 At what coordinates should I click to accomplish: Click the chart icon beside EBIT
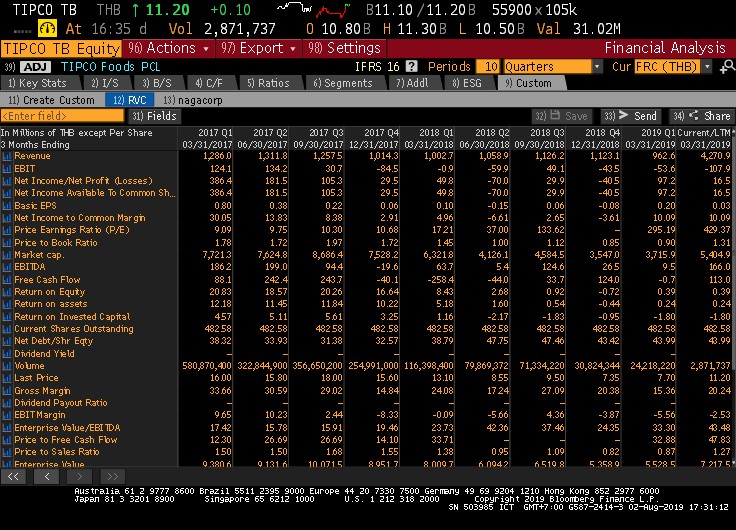coord(7,169)
